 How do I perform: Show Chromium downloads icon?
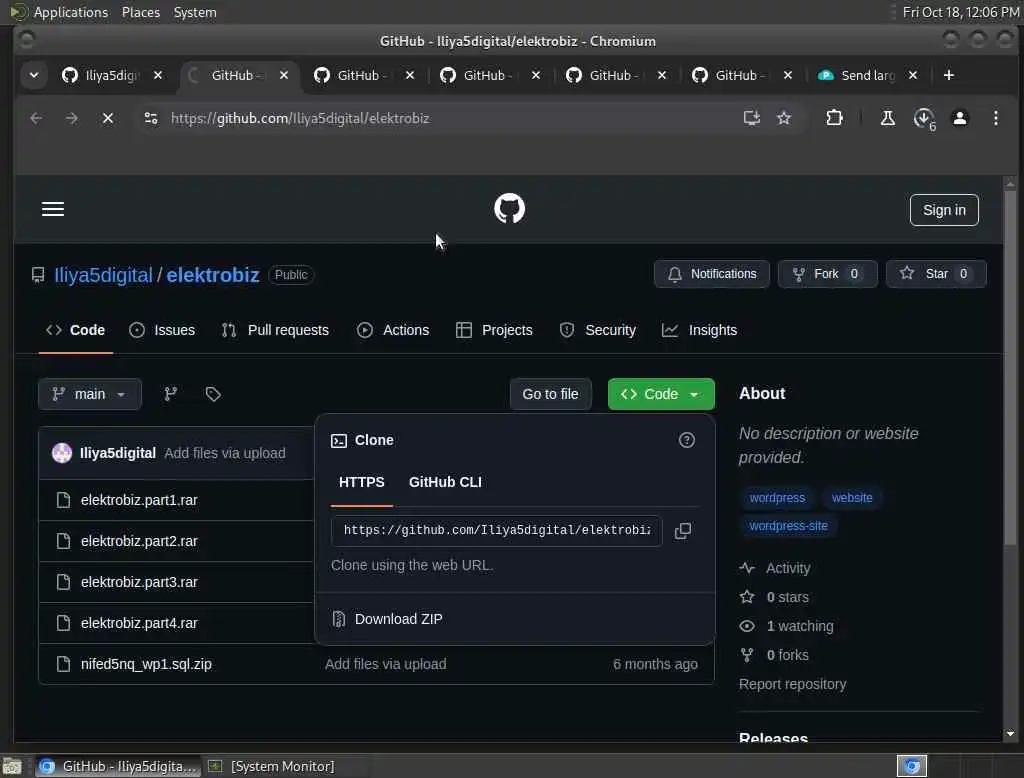[923, 118]
